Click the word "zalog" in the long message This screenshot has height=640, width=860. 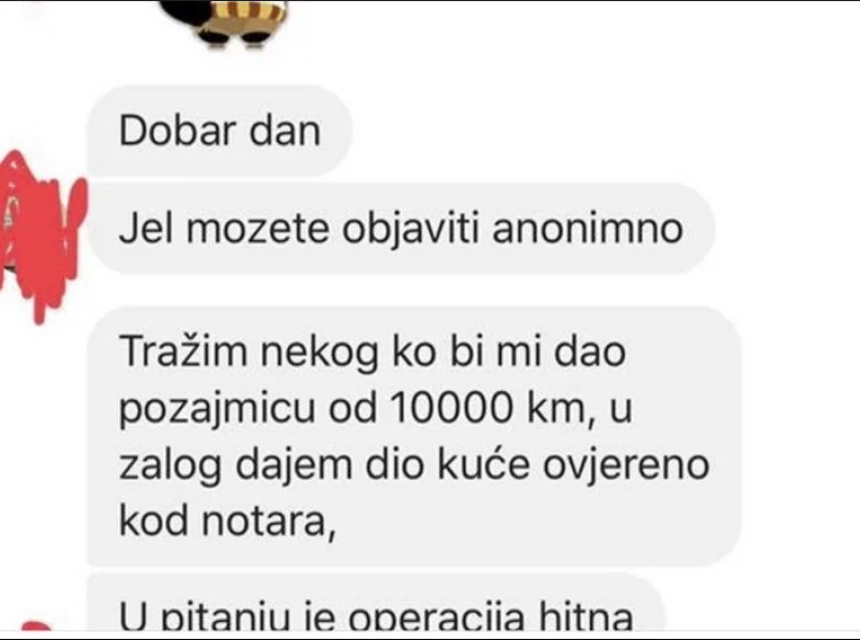pyautogui.click(x=171, y=467)
